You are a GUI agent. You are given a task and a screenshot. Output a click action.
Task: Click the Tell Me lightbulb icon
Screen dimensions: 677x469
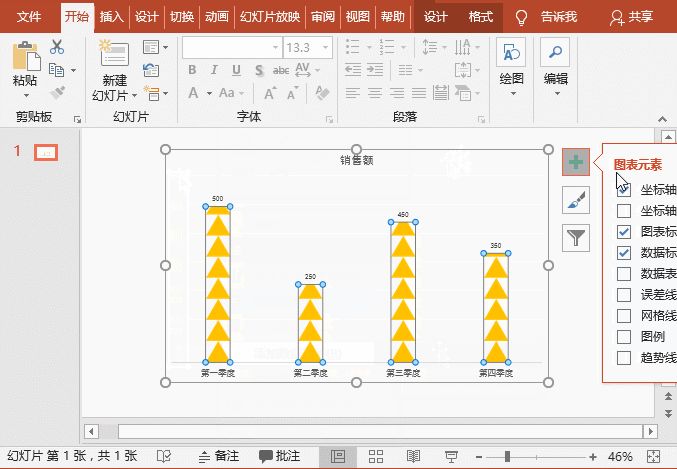[522, 17]
